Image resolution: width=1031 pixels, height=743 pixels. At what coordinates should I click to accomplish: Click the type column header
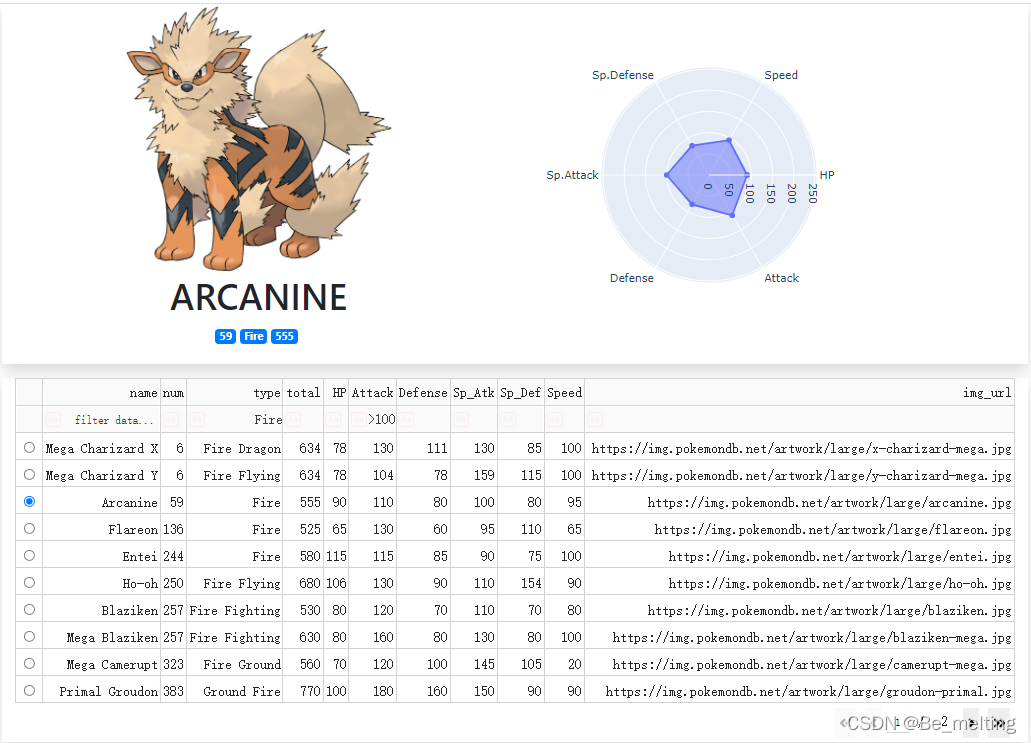(235, 393)
